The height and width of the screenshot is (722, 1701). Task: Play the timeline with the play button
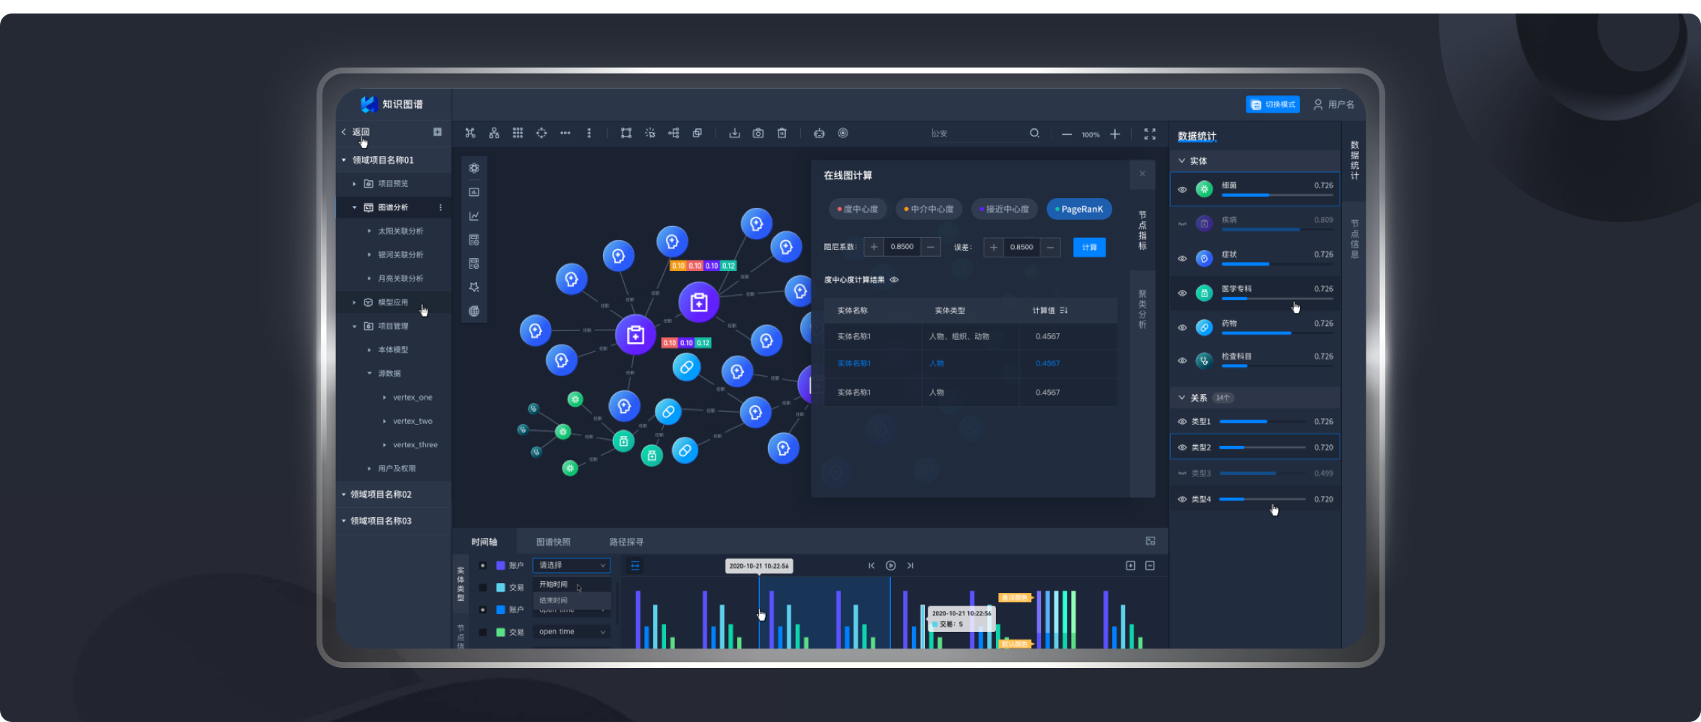click(891, 566)
